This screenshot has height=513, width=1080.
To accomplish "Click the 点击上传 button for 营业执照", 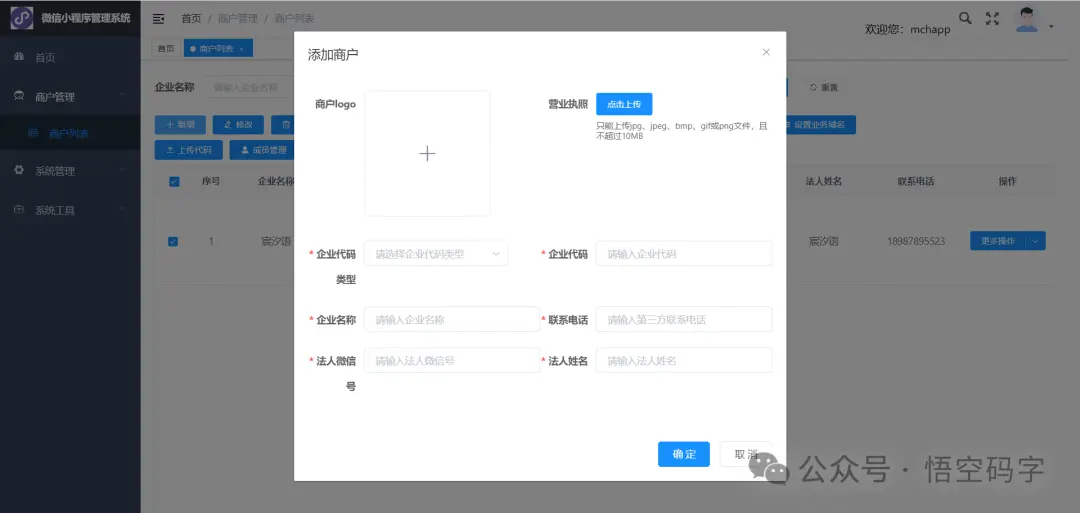I will click(624, 104).
